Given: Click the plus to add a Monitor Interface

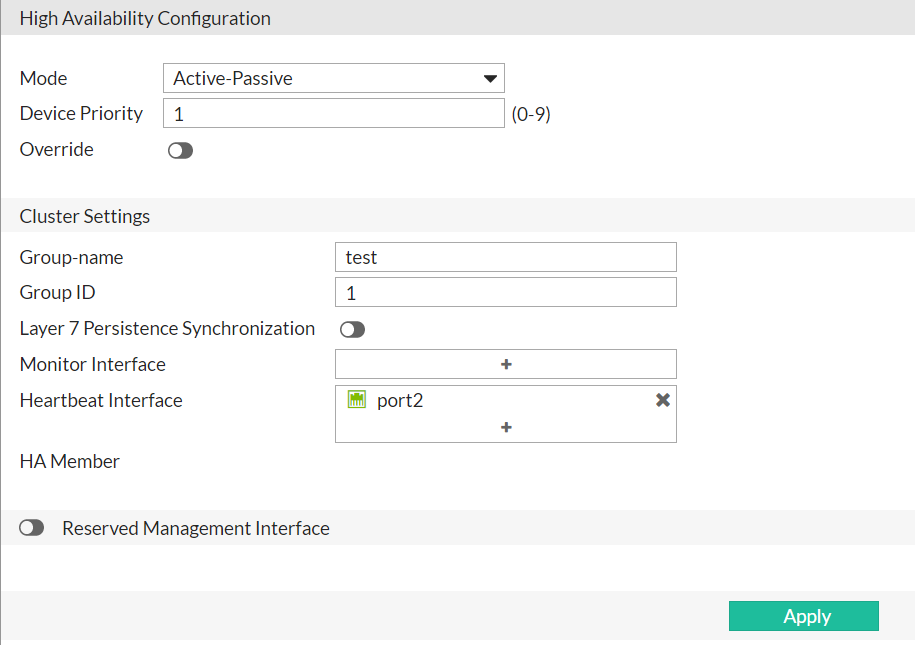Looking at the screenshot, I should point(505,363).
